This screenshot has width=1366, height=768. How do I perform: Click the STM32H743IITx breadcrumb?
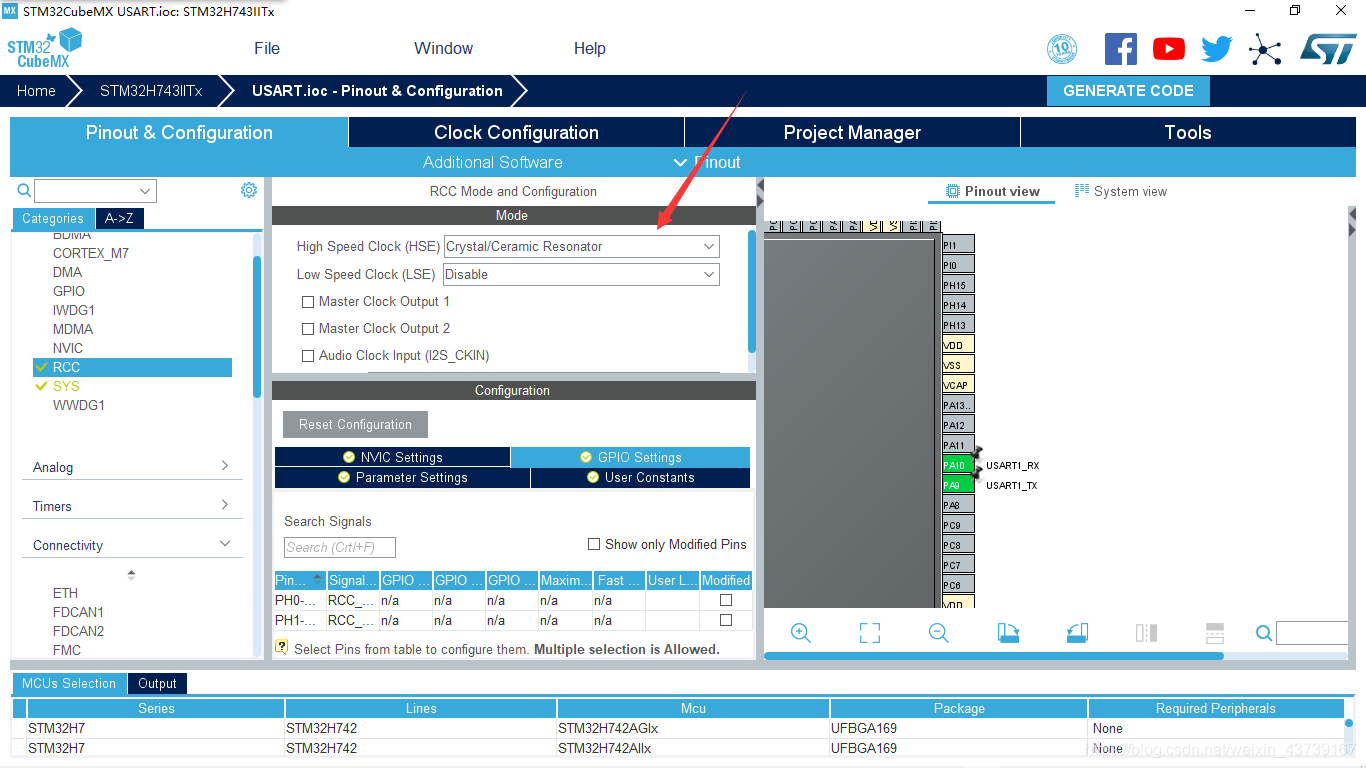(x=151, y=90)
